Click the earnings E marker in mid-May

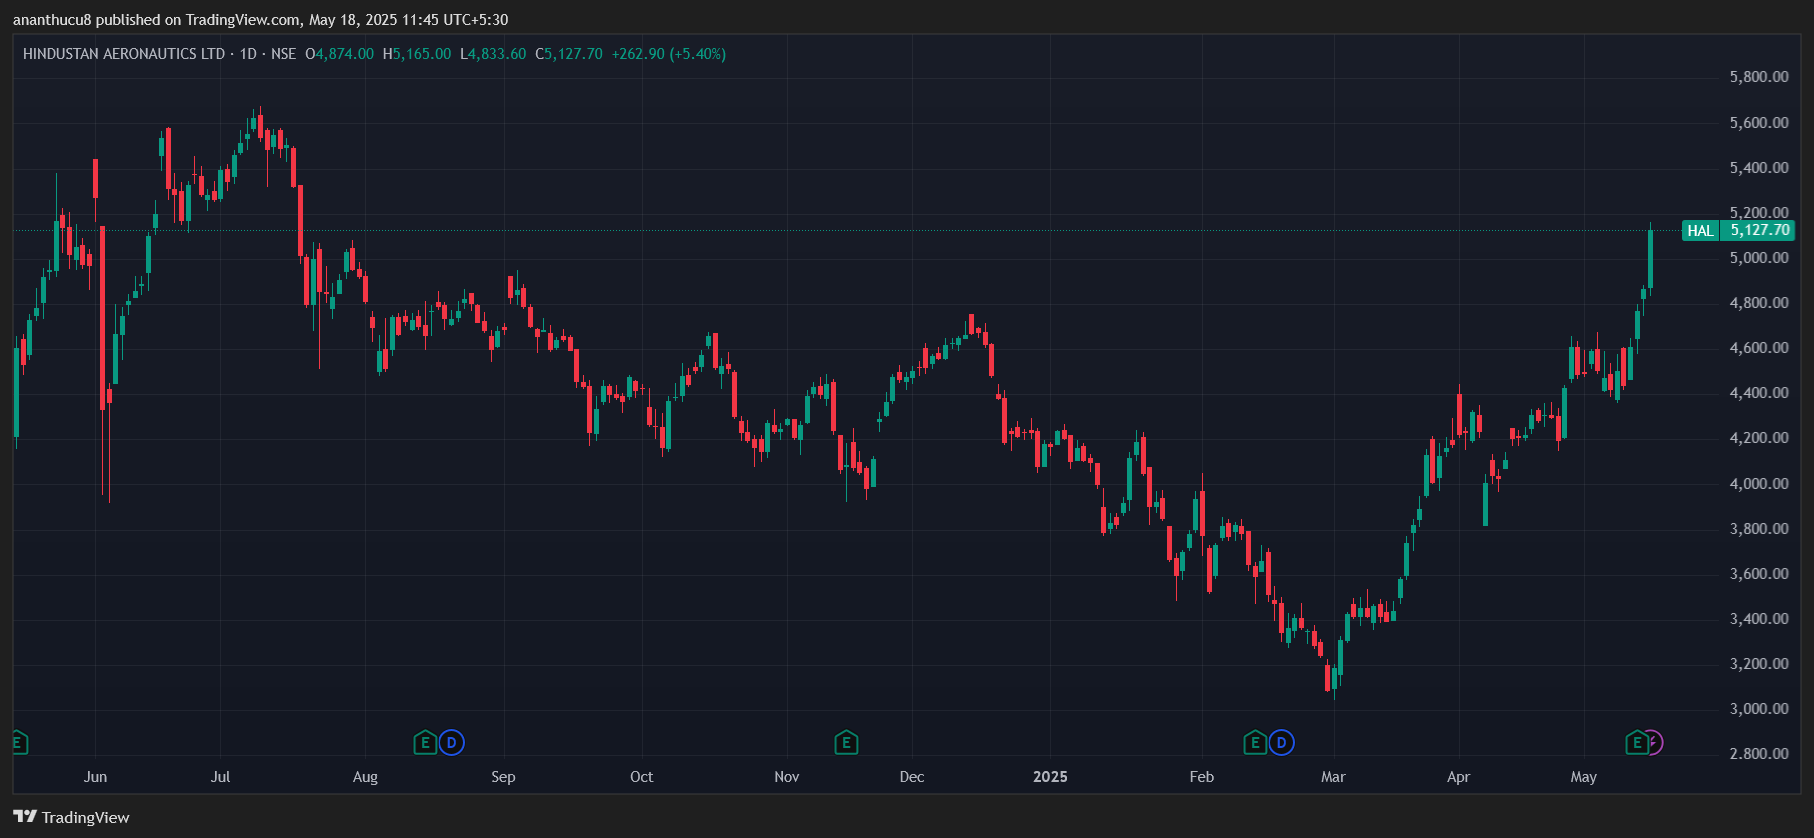[1637, 743]
